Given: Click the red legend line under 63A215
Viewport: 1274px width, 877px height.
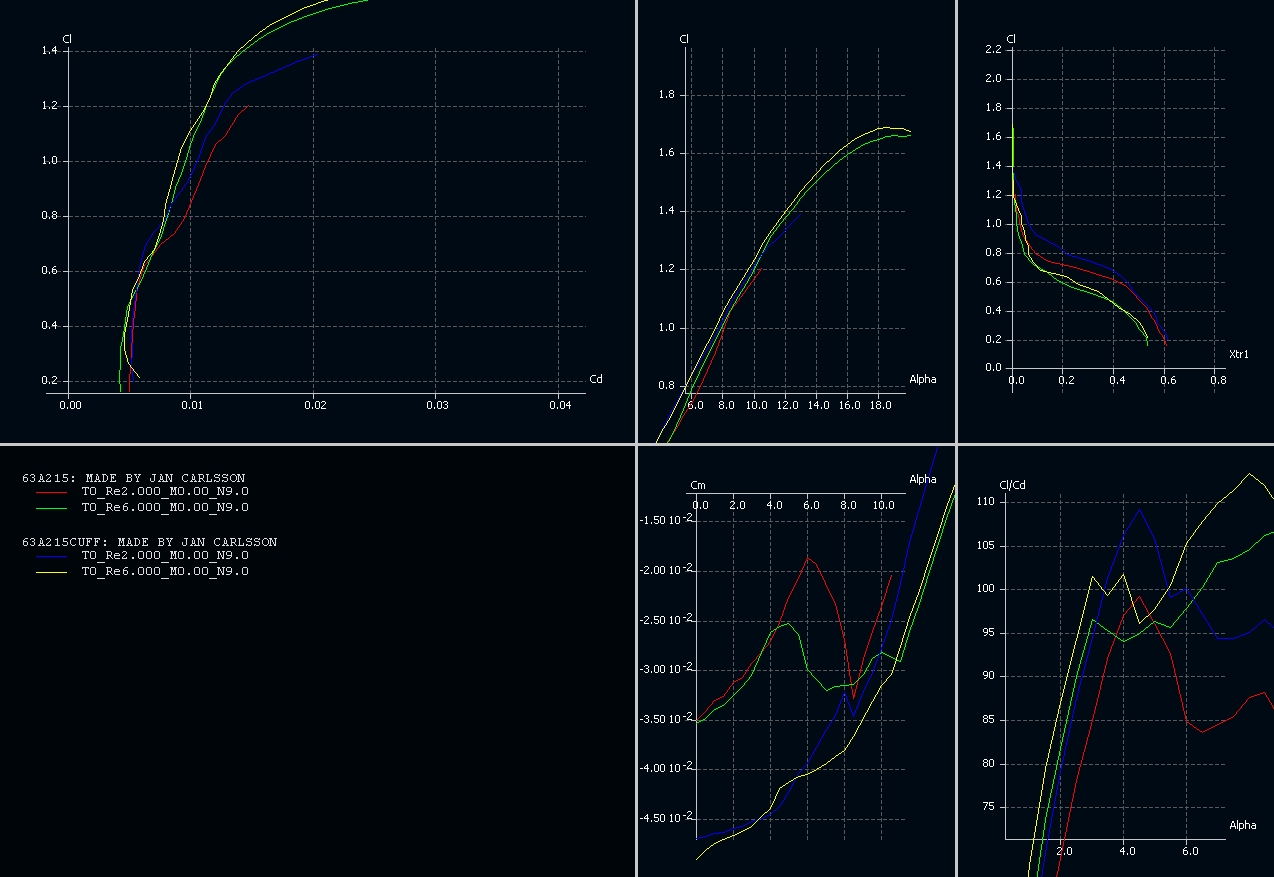Looking at the screenshot, I should point(51,492).
